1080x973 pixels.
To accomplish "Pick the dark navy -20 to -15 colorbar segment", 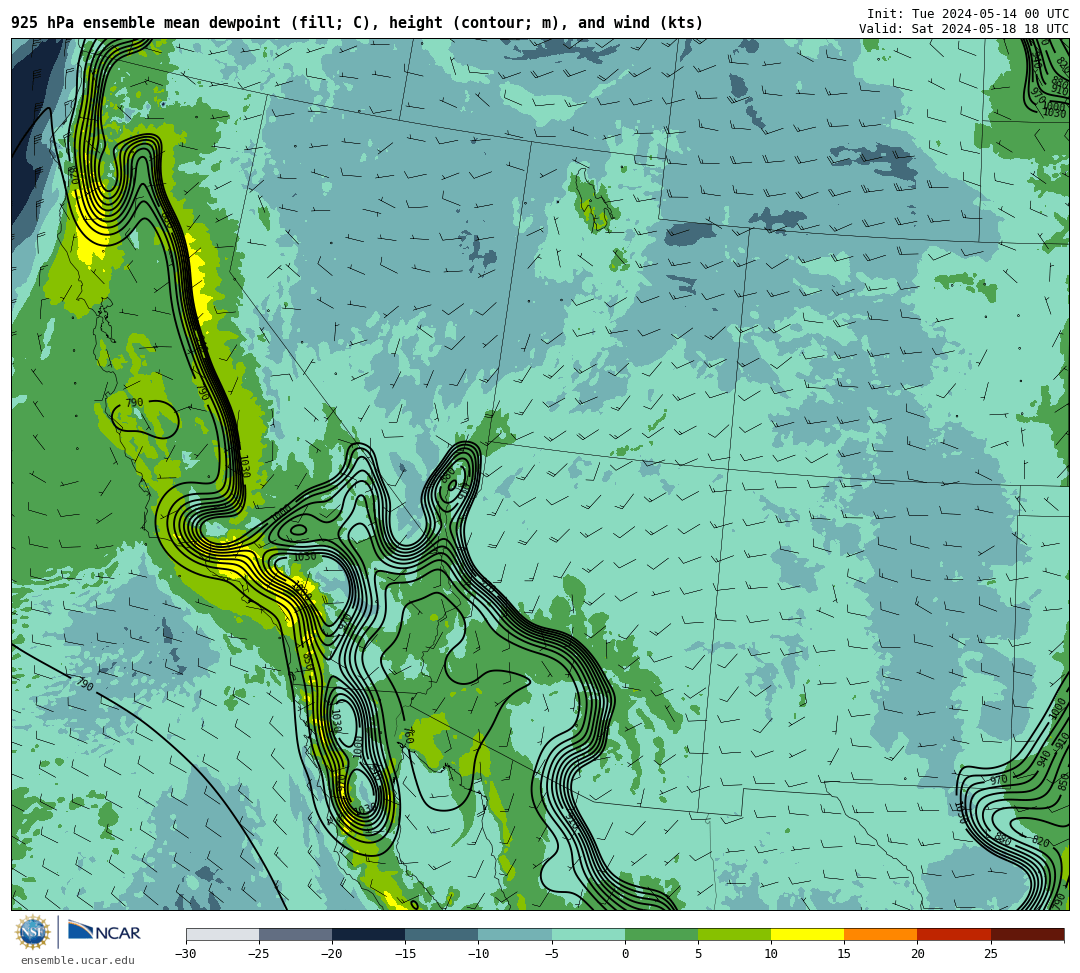I will (368, 934).
